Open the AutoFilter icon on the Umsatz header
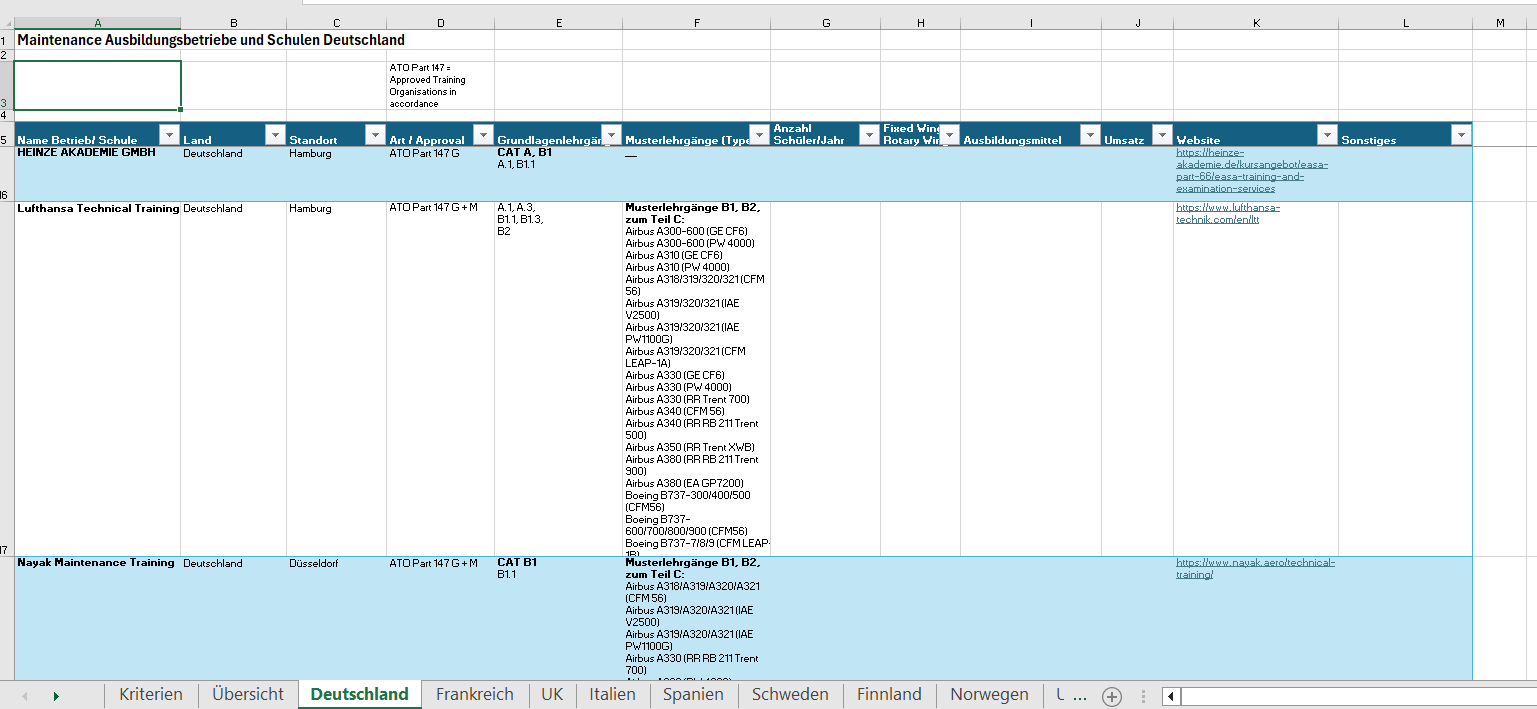This screenshot has width=1537, height=709. [x=1161, y=134]
